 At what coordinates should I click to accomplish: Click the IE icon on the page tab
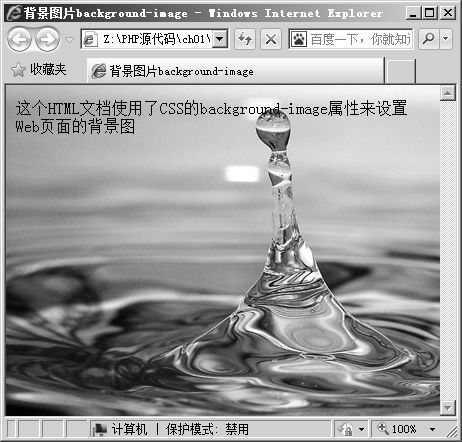(x=99, y=71)
